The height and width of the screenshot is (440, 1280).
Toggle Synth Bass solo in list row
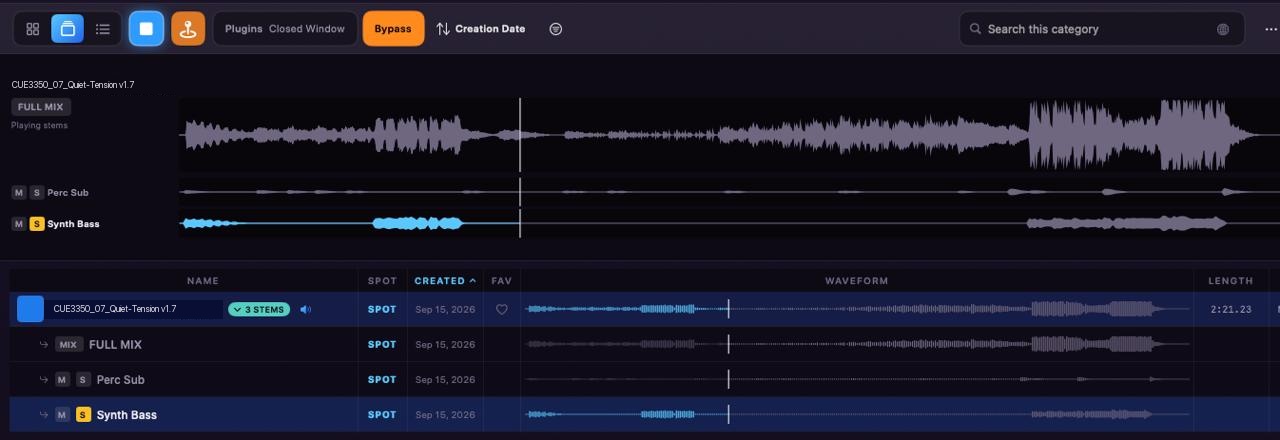pyautogui.click(x=84, y=414)
